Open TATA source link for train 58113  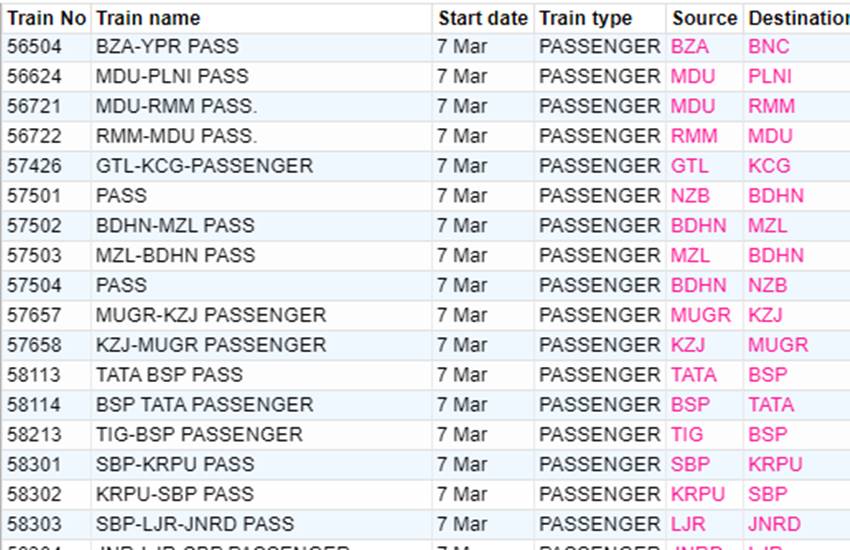pos(694,375)
